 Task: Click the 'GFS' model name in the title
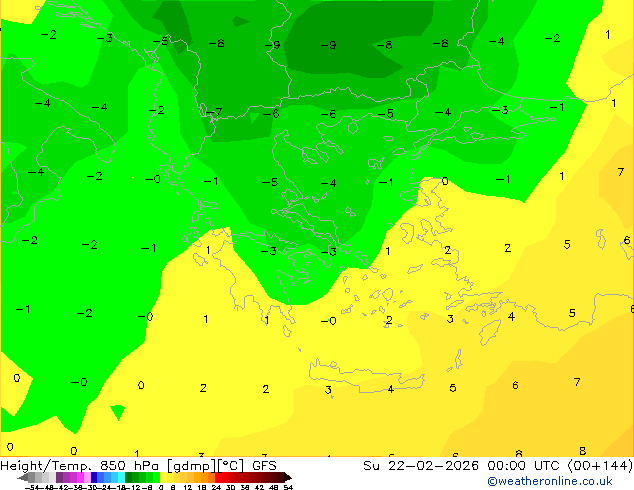[x=264, y=466]
